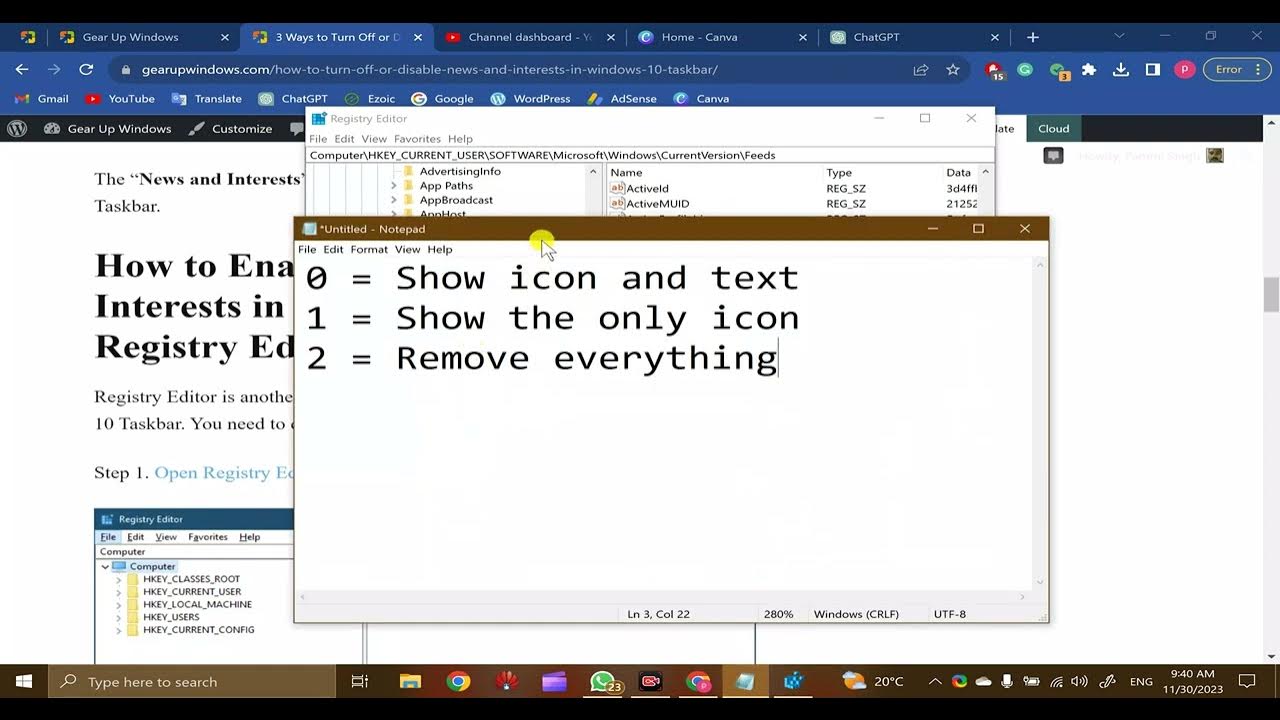Bookmark this page with the star icon
Screen dimensions: 1280x720
[x=953, y=70]
